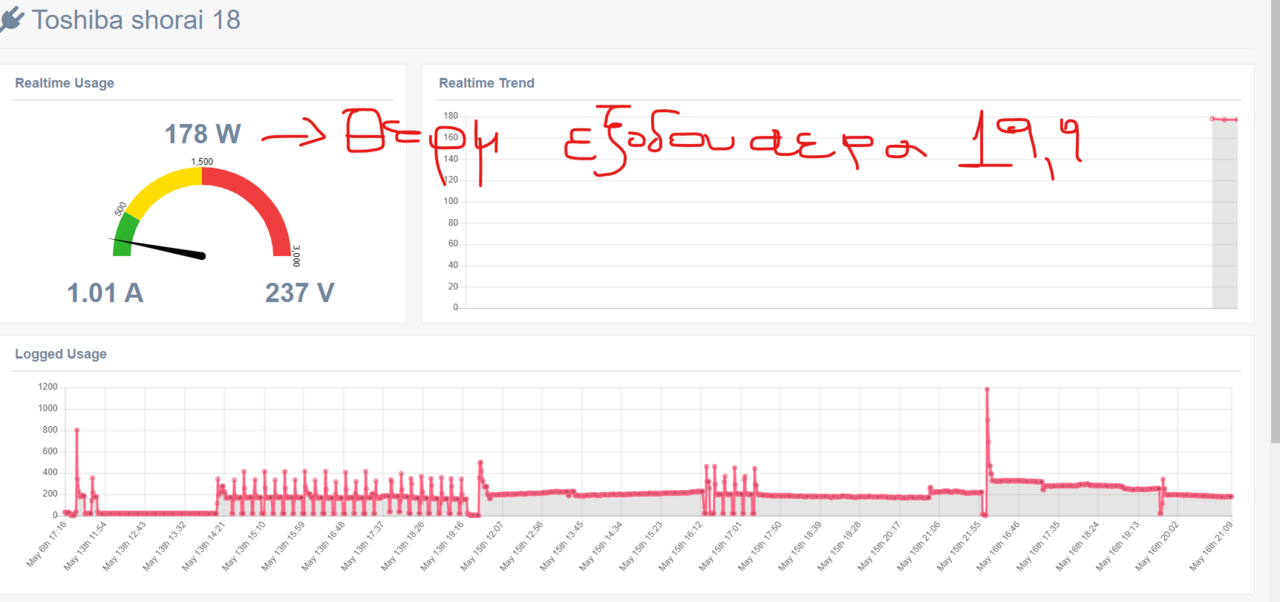Click the May 15th 16:12 x-axis label
This screenshot has width=1280, height=602.
pos(679,547)
